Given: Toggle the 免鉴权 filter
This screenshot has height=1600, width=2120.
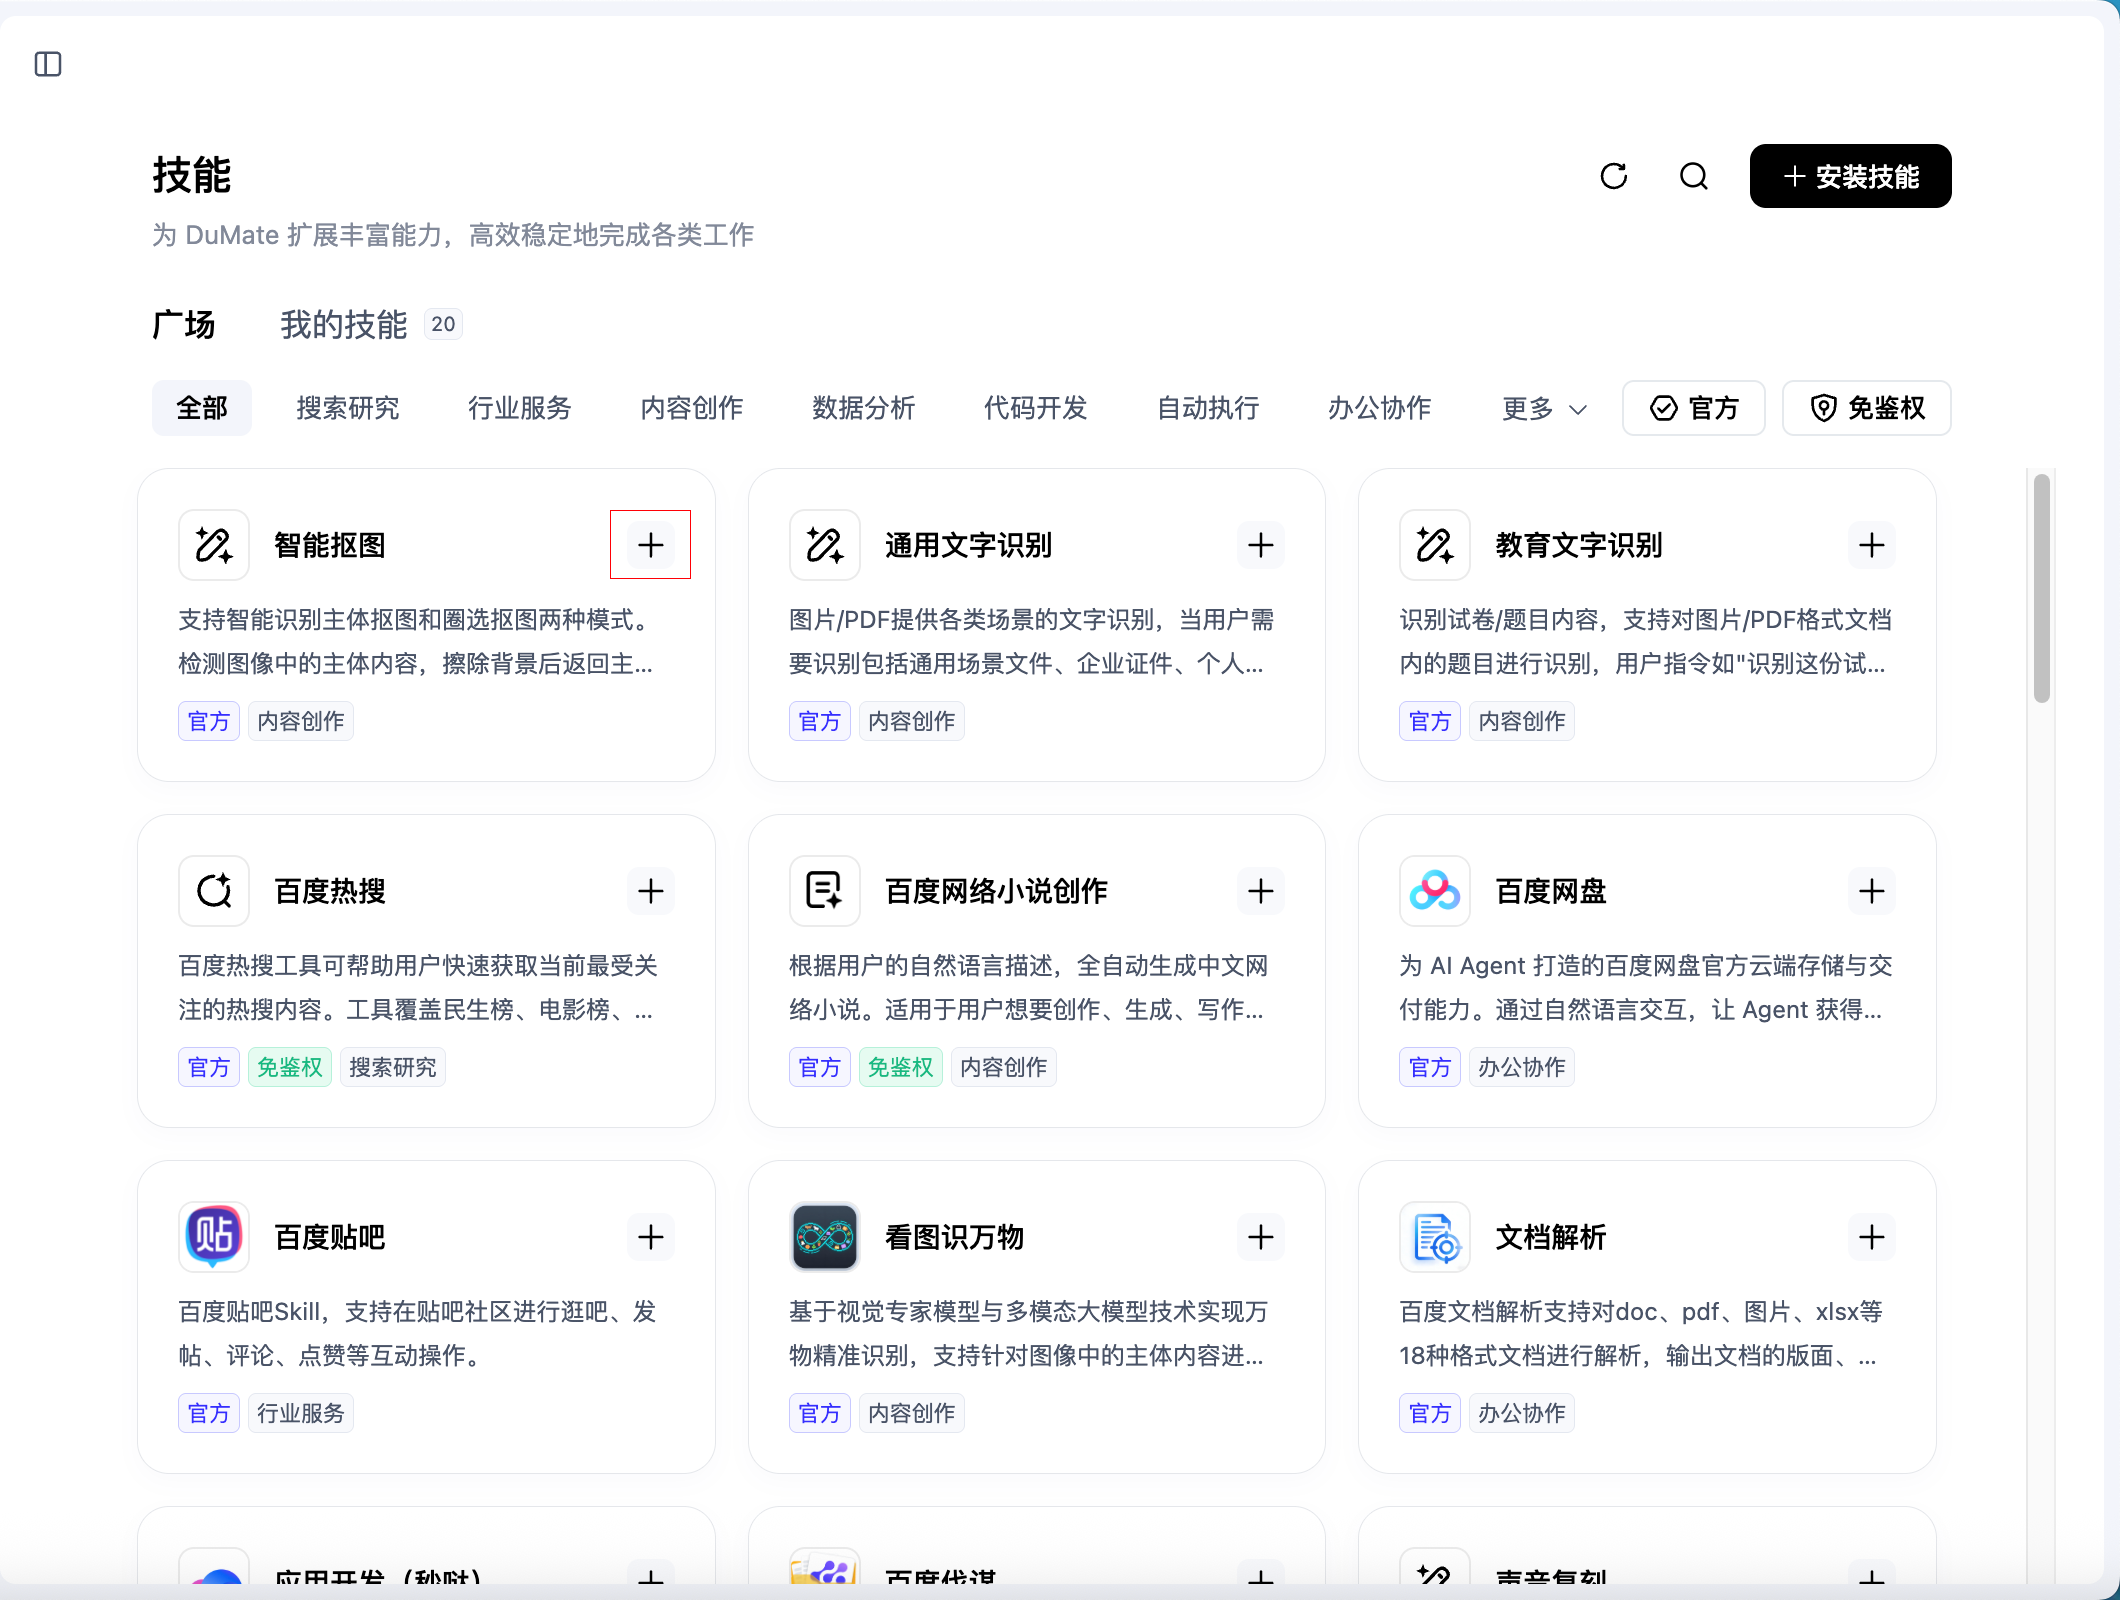Looking at the screenshot, I should [1867, 408].
